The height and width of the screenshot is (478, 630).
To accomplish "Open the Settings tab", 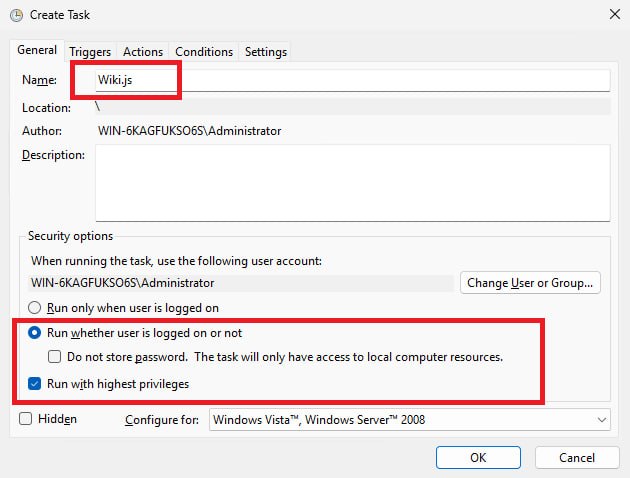I will [x=266, y=52].
